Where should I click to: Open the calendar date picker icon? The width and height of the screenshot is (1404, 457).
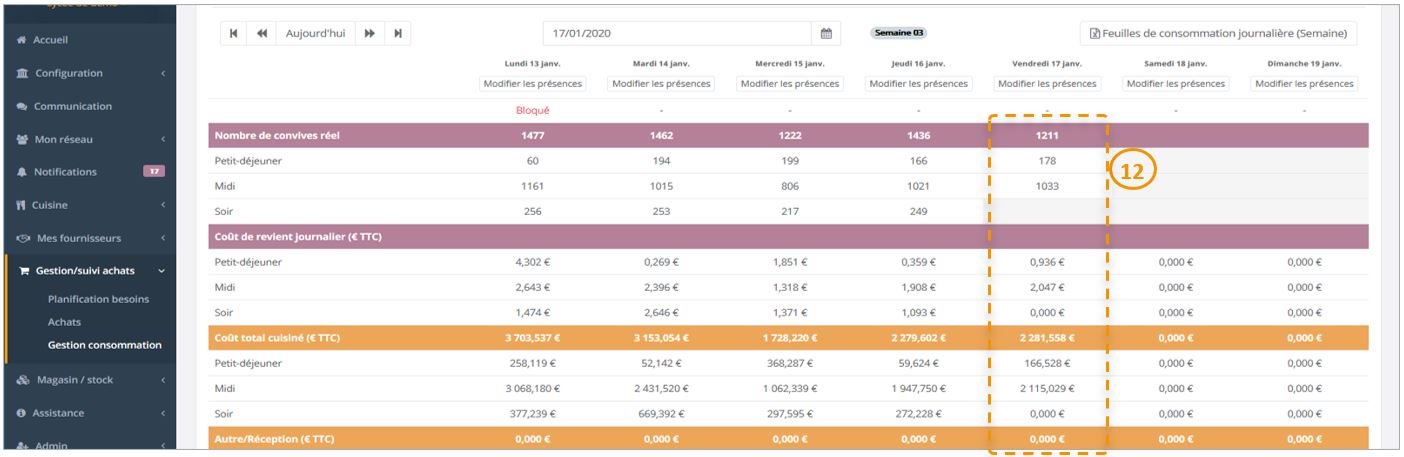[x=826, y=33]
